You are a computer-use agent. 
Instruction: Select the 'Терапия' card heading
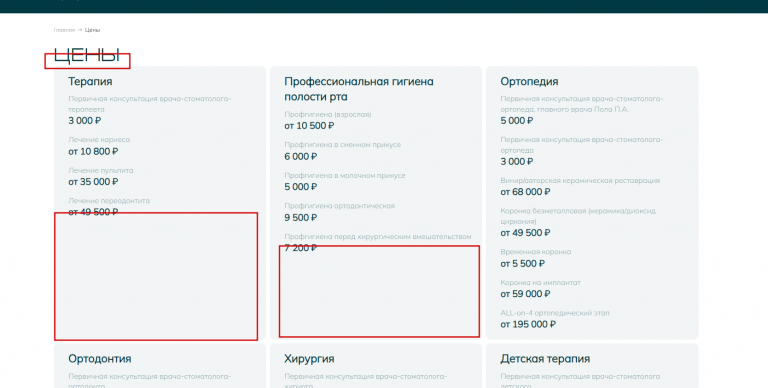tap(90, 81)
